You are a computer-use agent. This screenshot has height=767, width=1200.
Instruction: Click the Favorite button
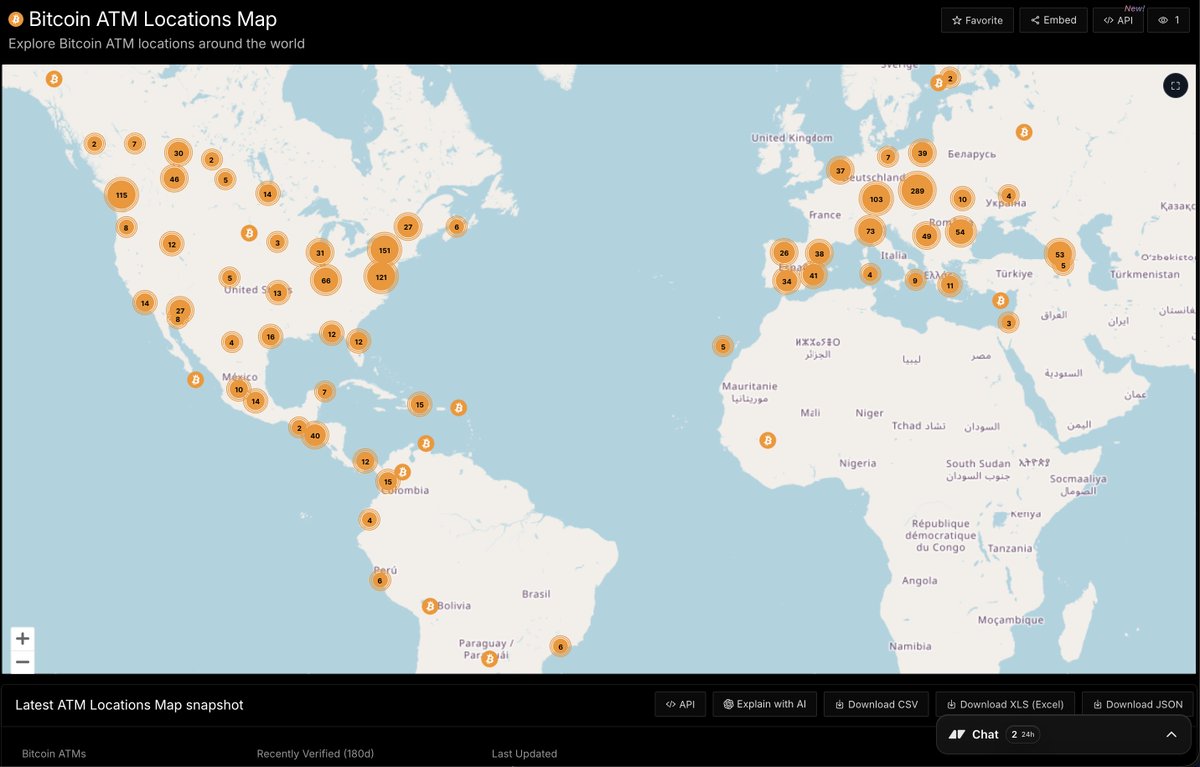[x=977, y=20]
